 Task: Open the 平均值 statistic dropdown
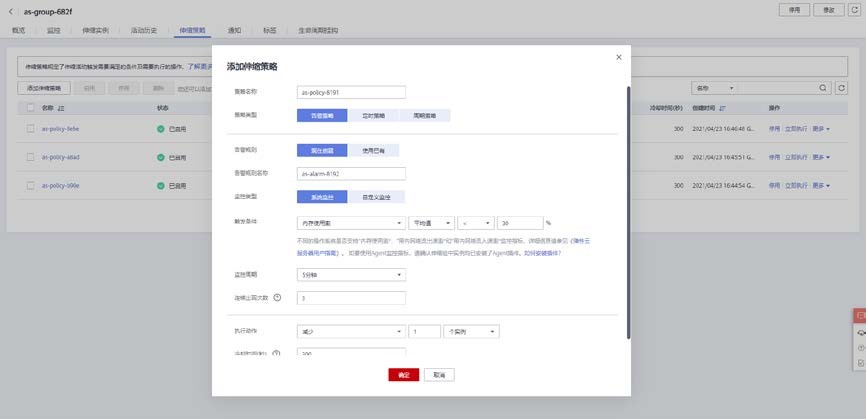point(431,223)
